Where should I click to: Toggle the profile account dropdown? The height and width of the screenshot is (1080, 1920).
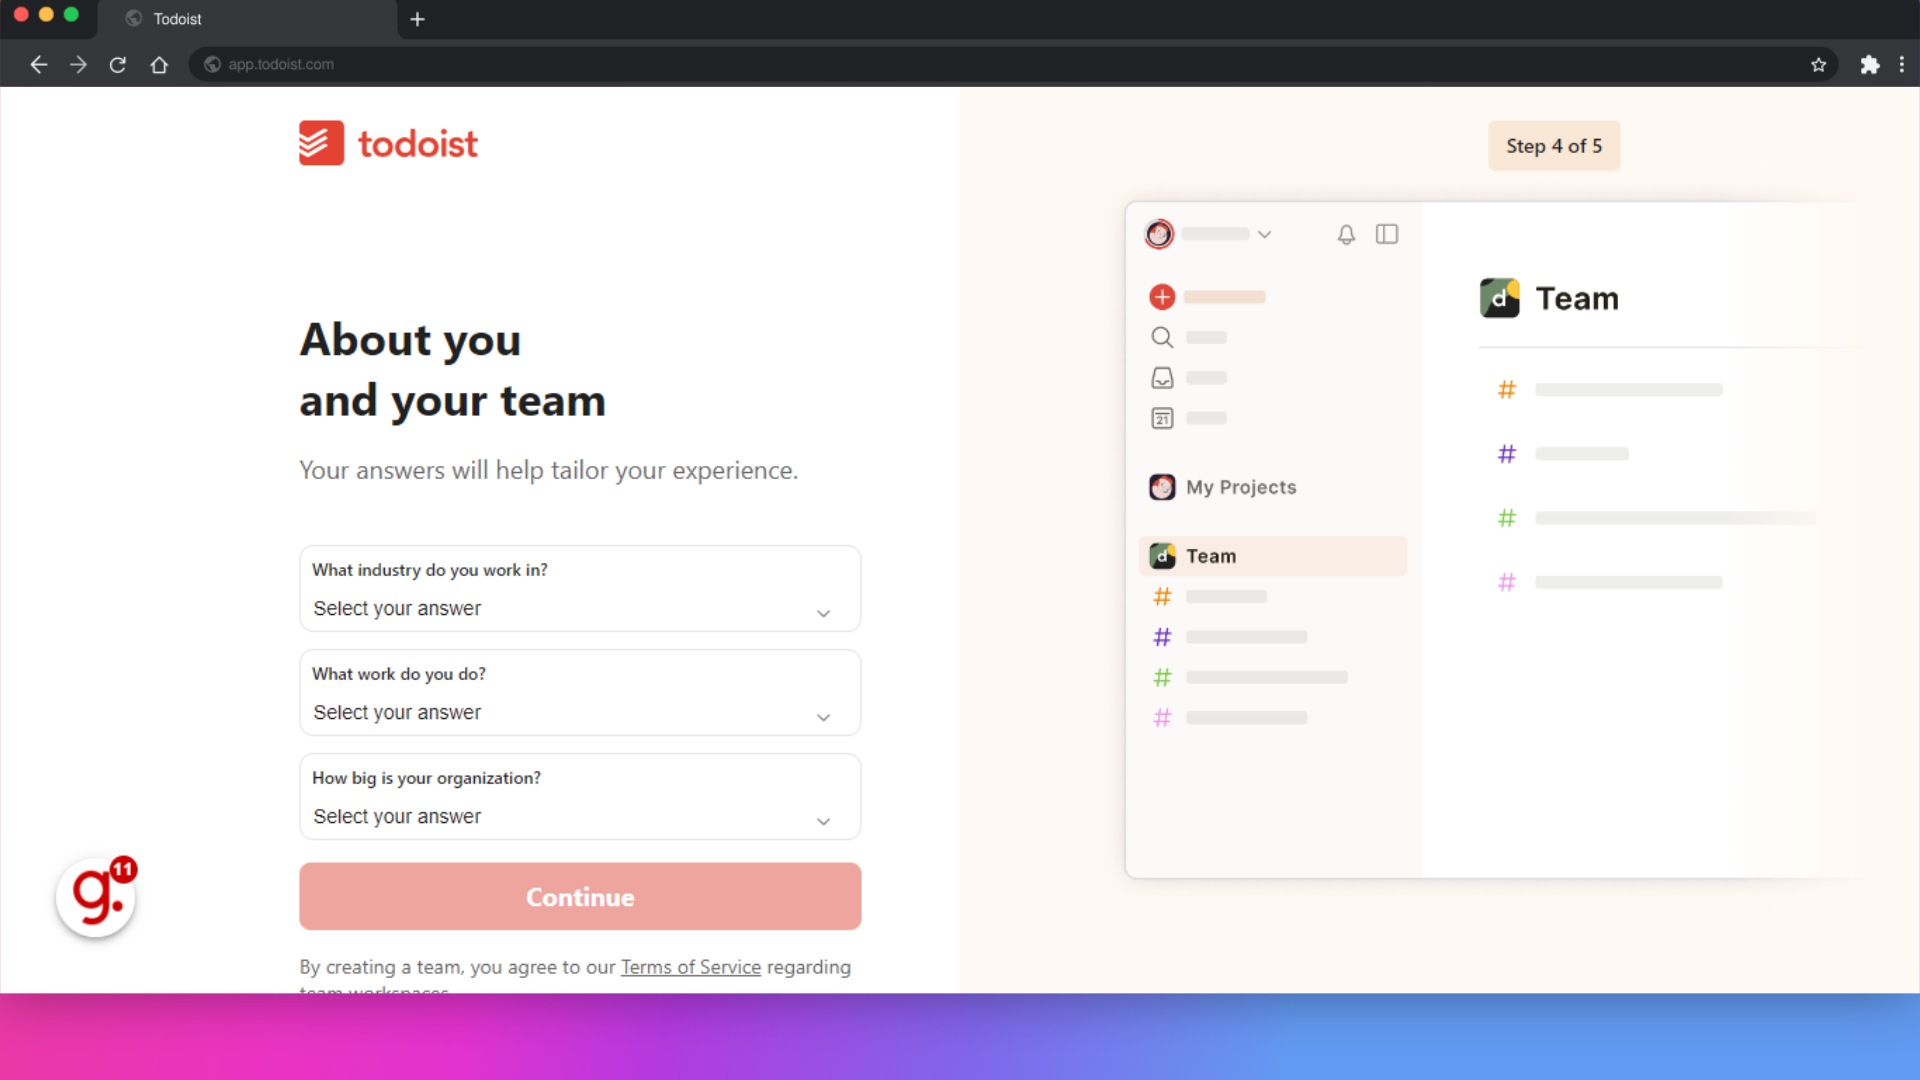coord(1263,233)
